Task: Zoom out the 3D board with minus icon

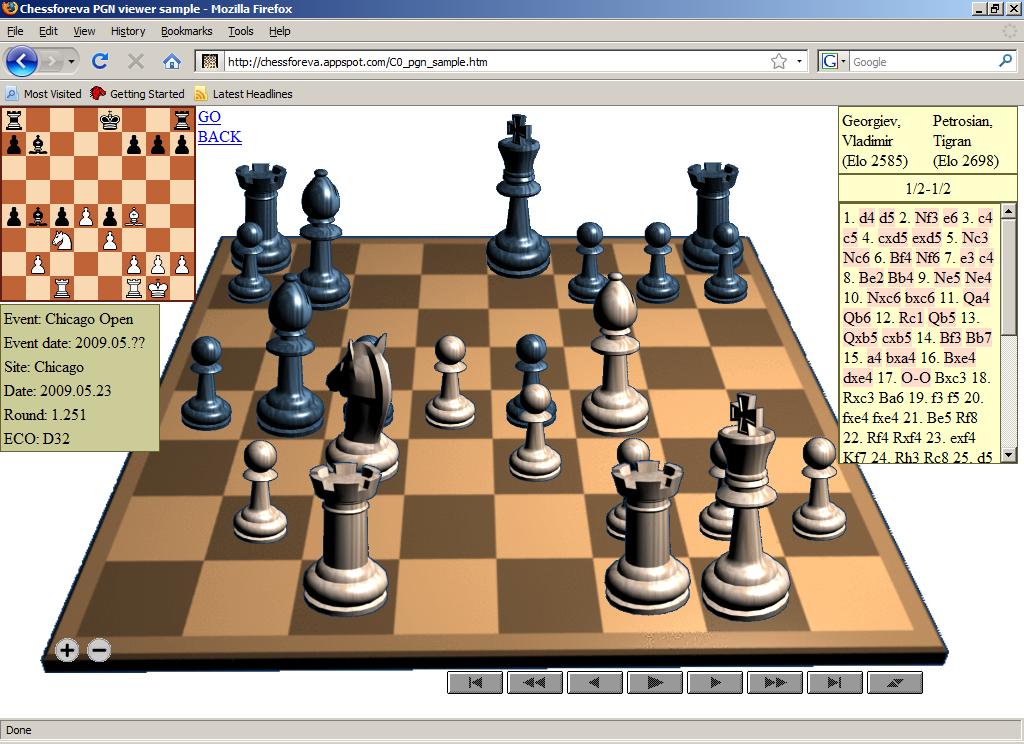Action: 98,650
